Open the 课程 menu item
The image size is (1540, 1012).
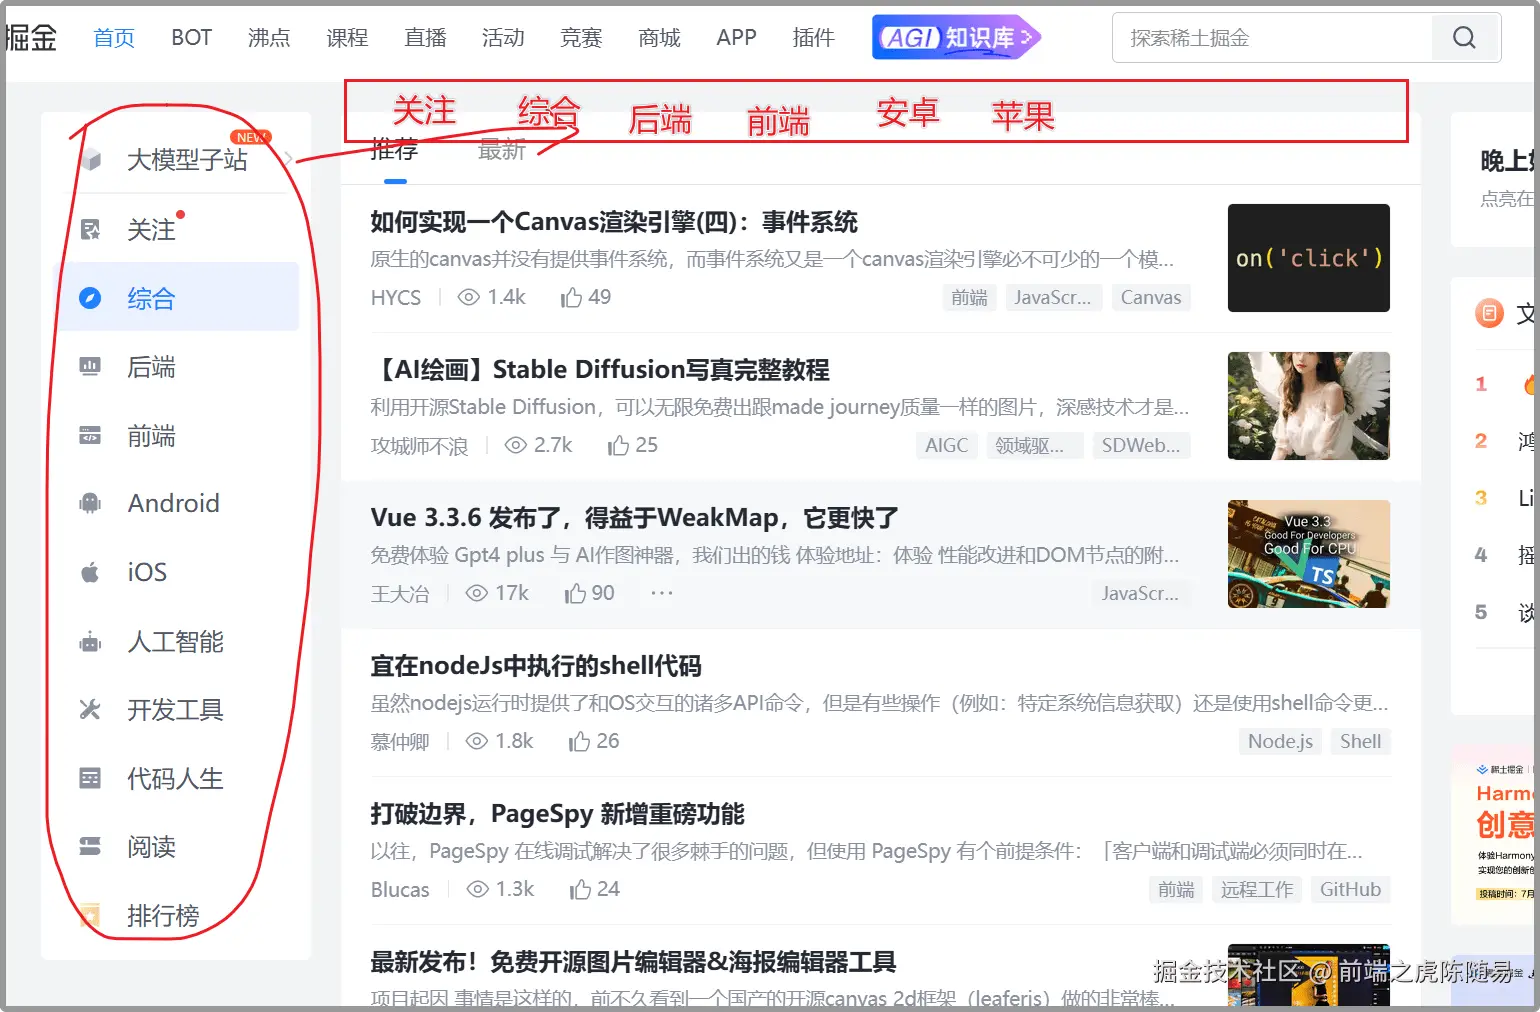pyautogui.click(x=347, y=37)
